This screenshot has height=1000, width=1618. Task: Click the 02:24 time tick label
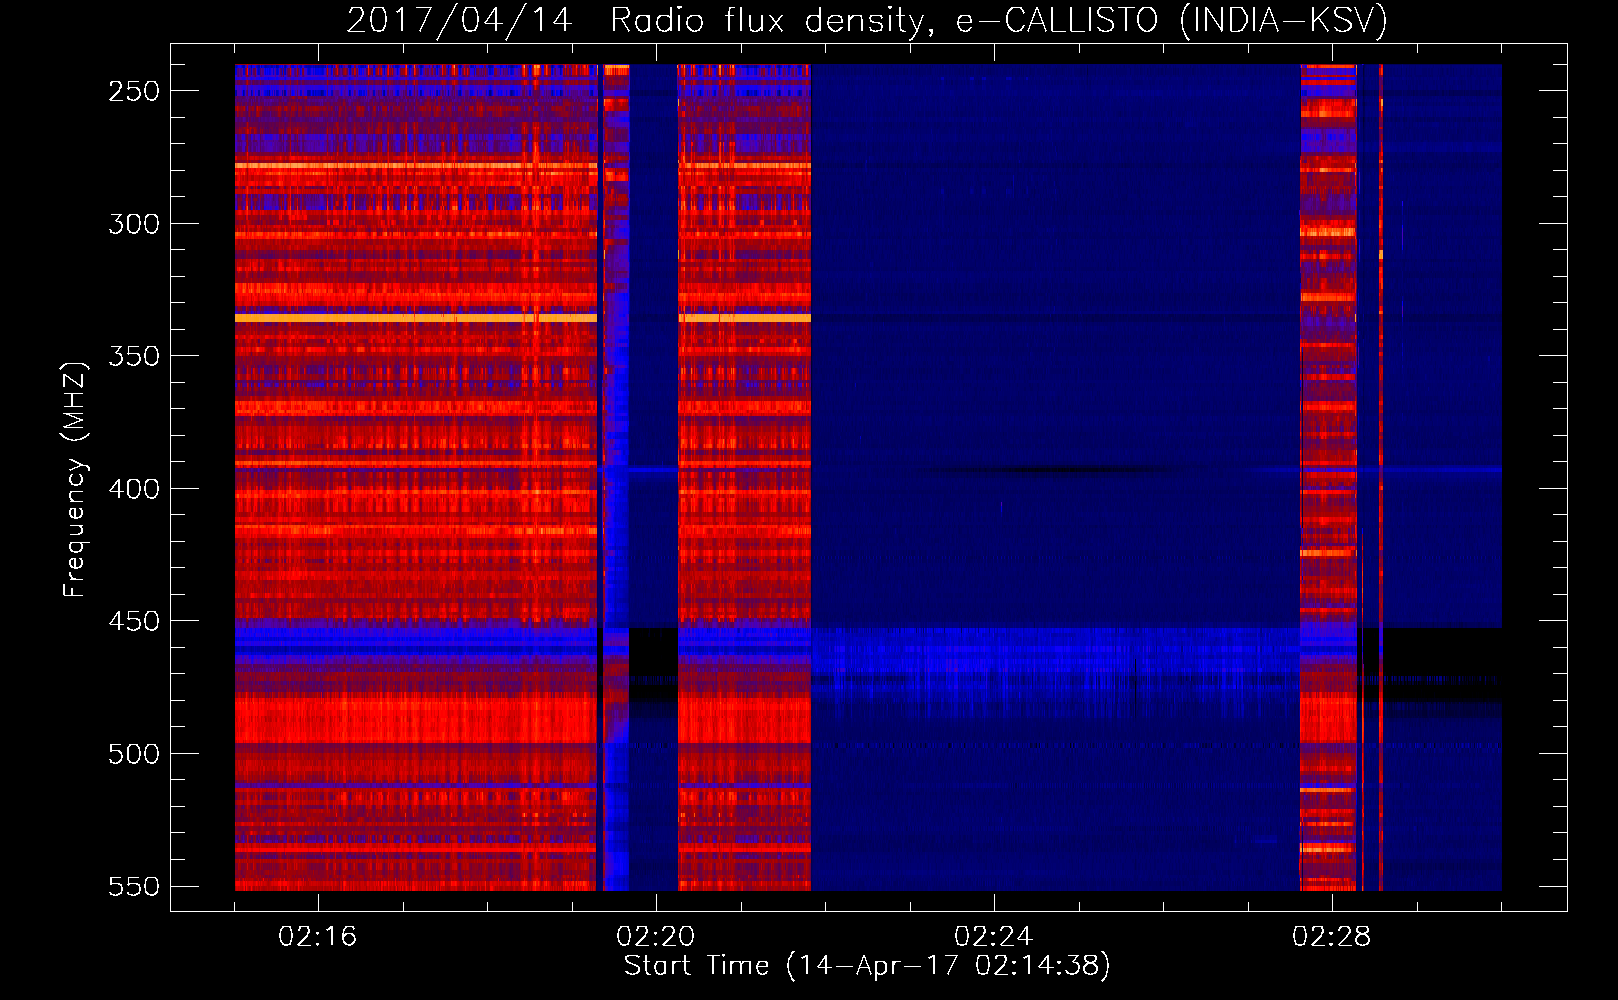[x=993, y=937]
